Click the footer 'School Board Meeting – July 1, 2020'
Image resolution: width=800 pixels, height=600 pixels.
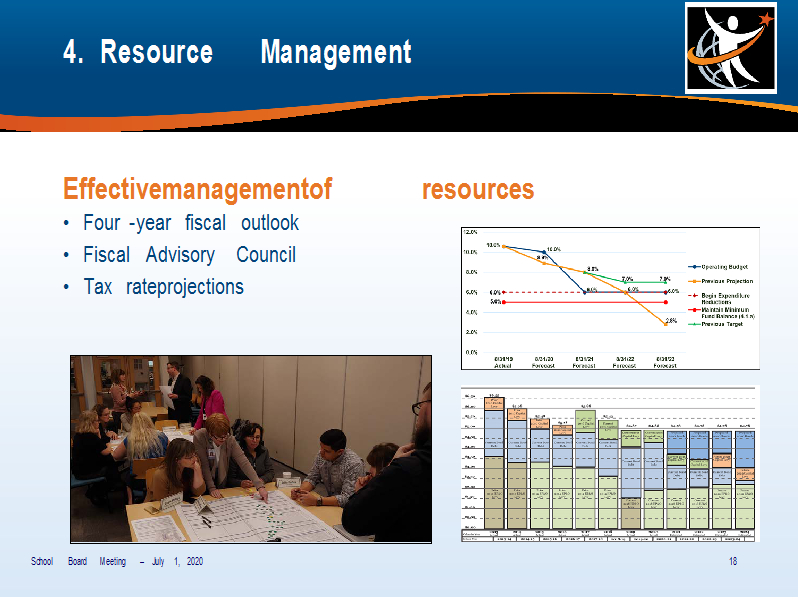tap(117, 562)
